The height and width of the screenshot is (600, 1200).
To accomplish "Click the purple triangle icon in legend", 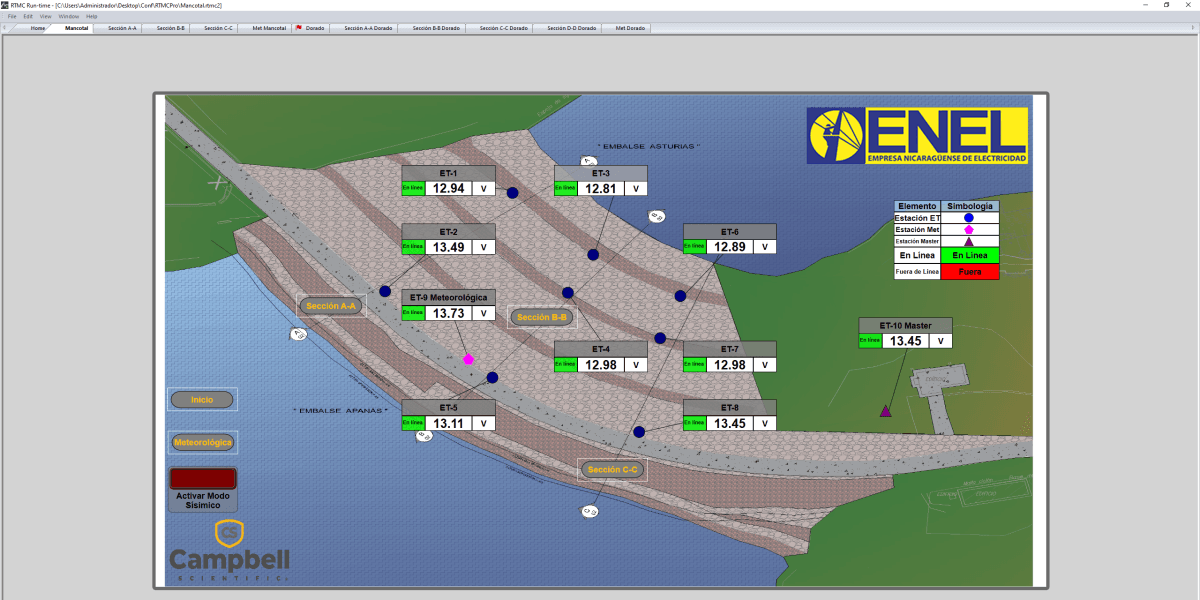I will [968, 241].
